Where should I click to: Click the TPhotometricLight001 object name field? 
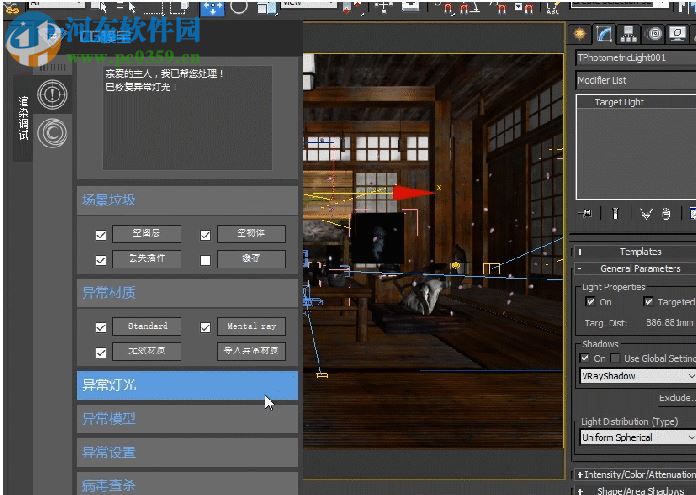click(636, 58)
